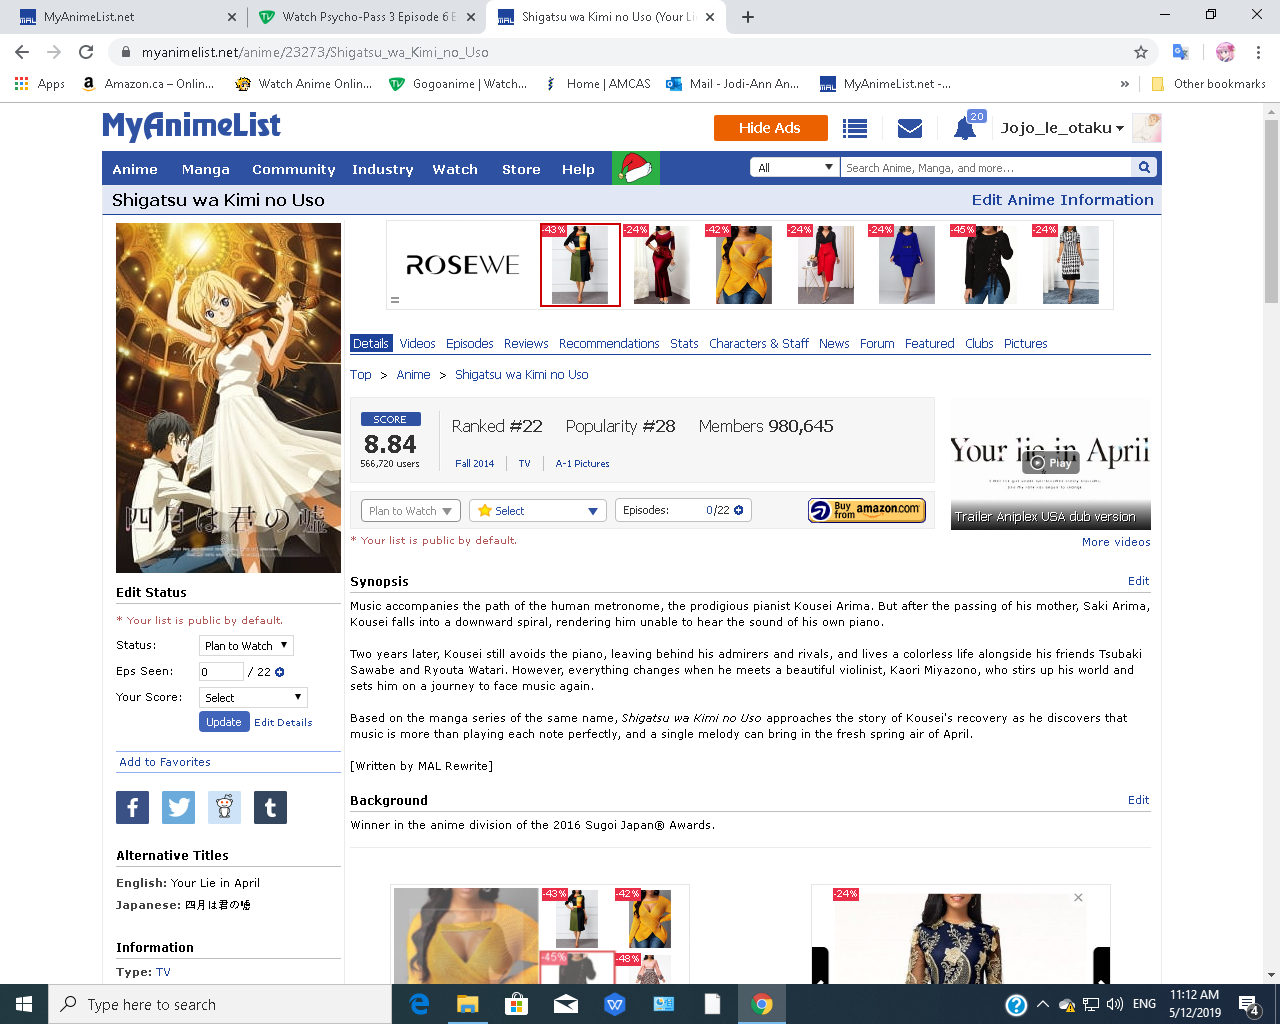Image resolution: width=1280 pixels, height=1024 pixels.
Task: Open Edit Anime Information link
Action: point(1062,200)
